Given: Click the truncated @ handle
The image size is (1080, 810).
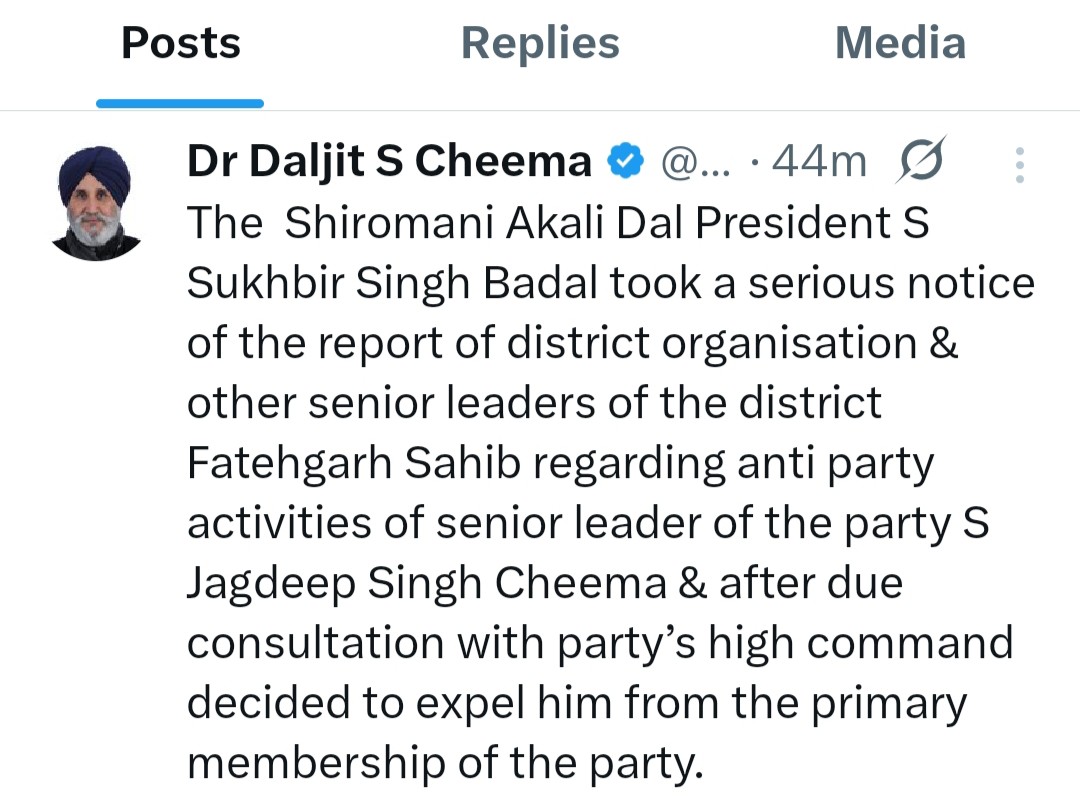Looking at the screenshot, I should pos(698,162).
